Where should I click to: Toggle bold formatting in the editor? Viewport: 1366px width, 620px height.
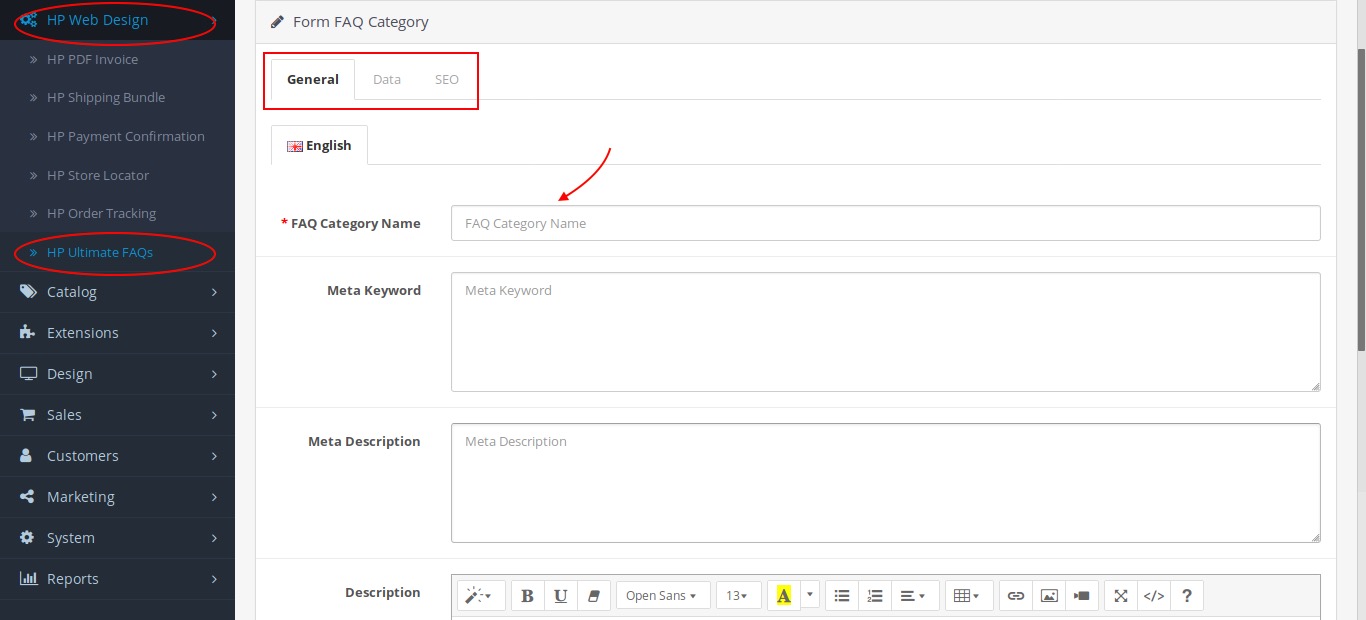point(528,596)
